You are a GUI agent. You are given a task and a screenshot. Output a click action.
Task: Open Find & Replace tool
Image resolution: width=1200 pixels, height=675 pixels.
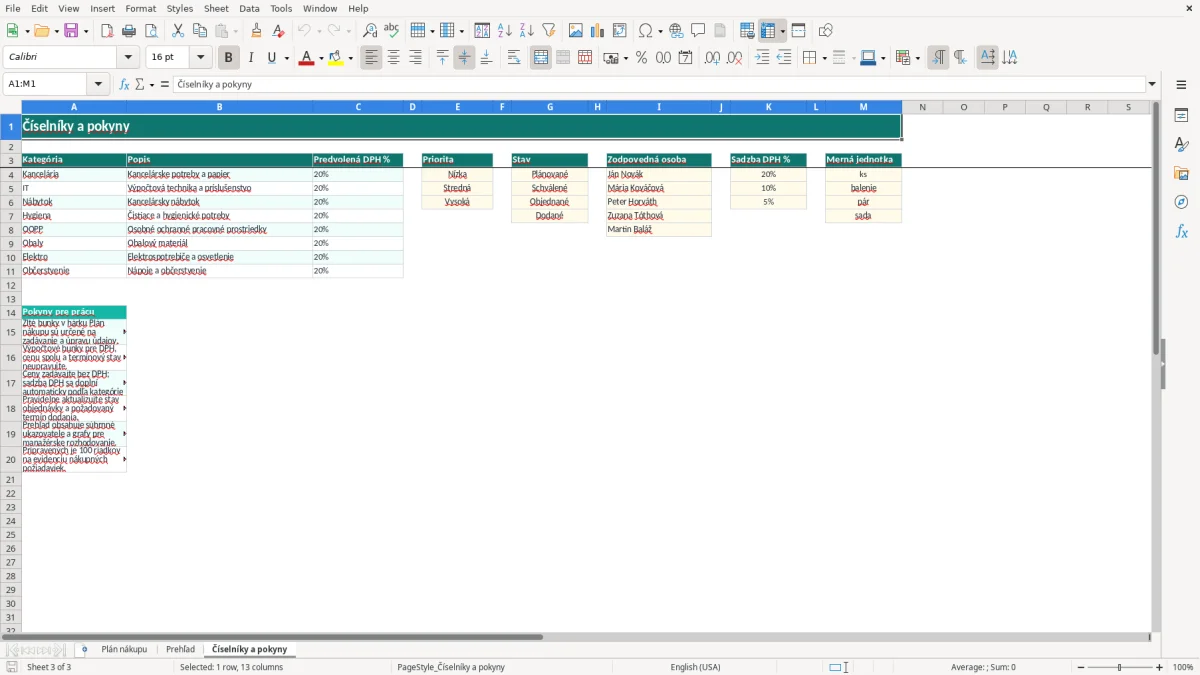coord(370,31)
